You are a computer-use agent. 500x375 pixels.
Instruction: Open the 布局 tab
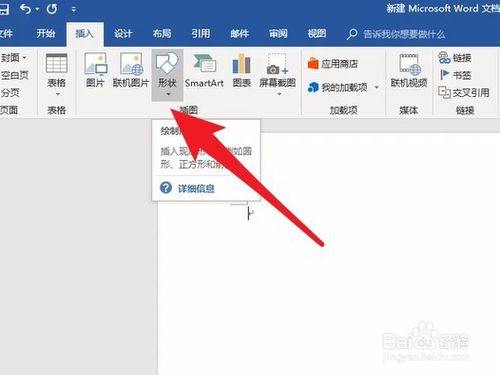162,33
